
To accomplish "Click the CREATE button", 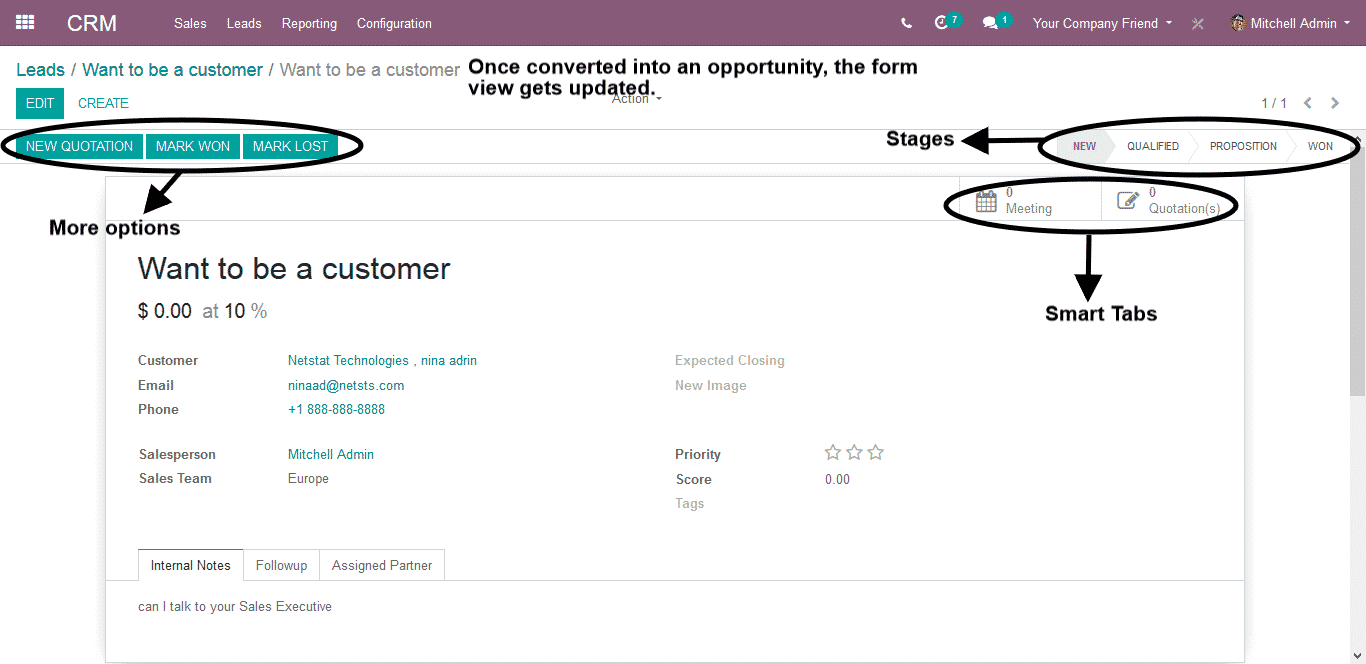I will click(103, 103).
